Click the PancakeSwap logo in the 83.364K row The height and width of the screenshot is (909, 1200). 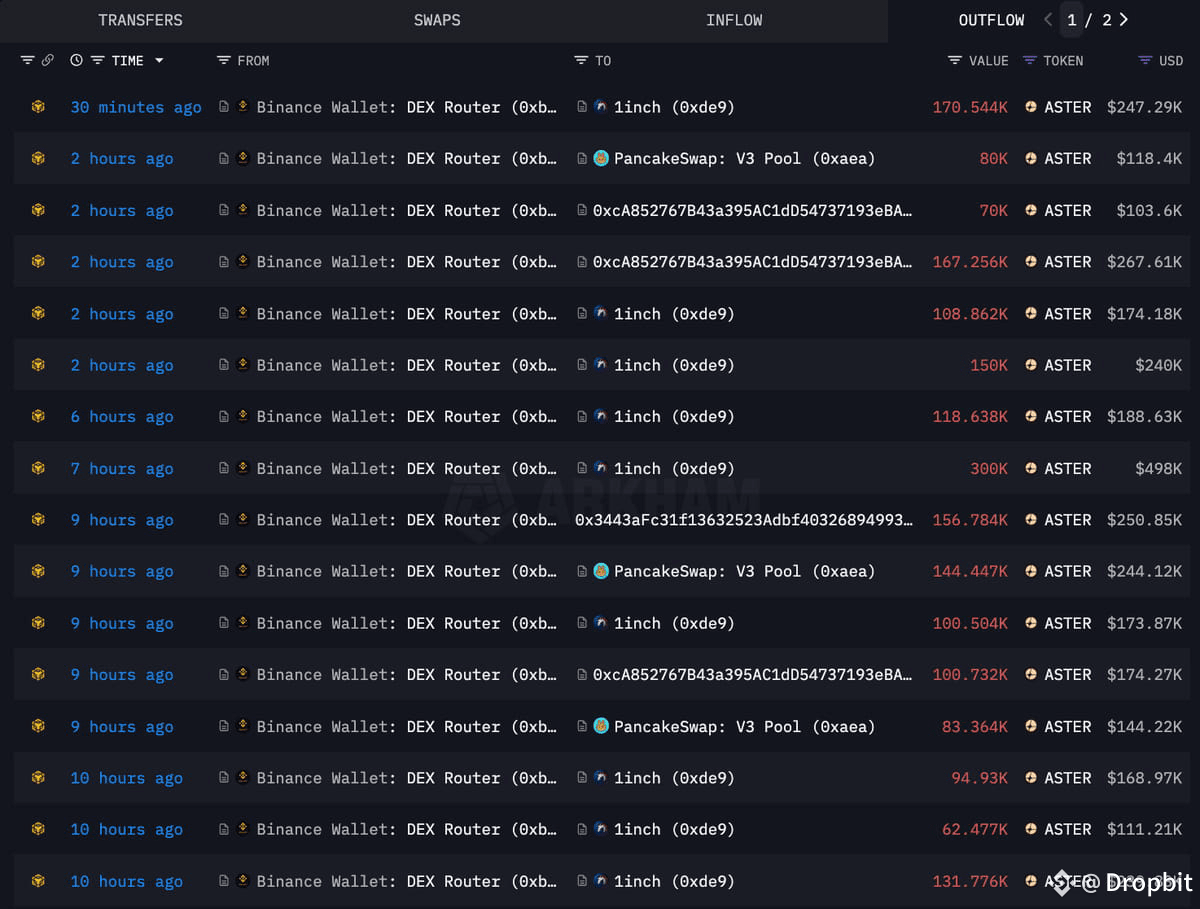(x=601, y=725)
